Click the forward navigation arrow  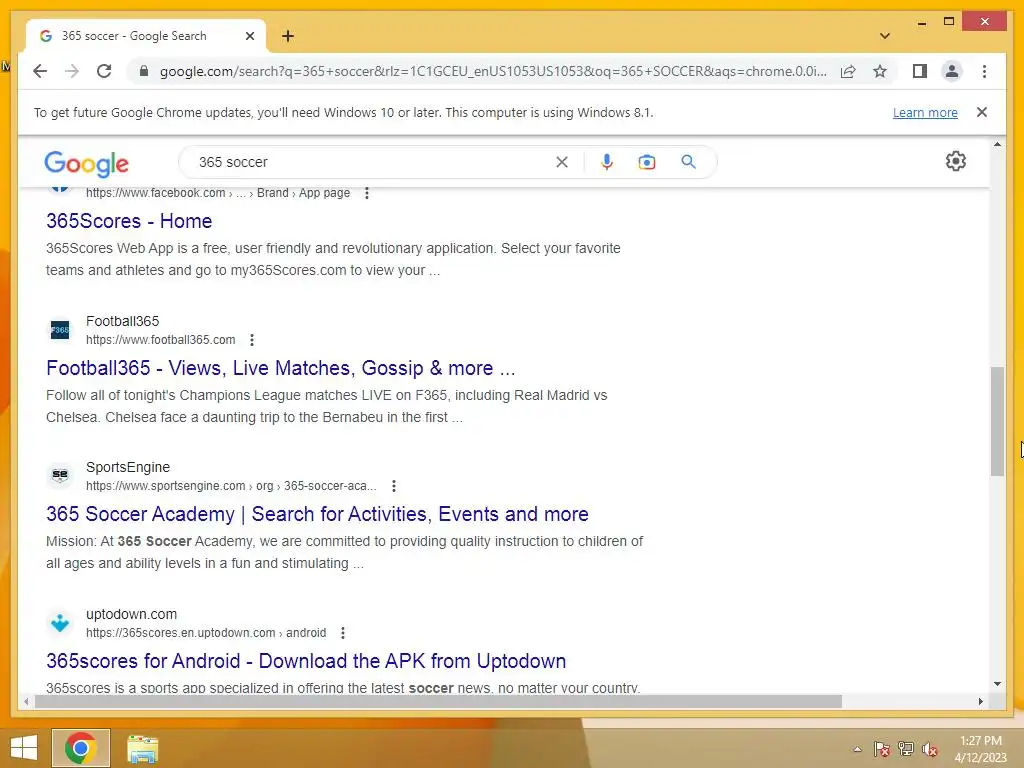point(72,71)
